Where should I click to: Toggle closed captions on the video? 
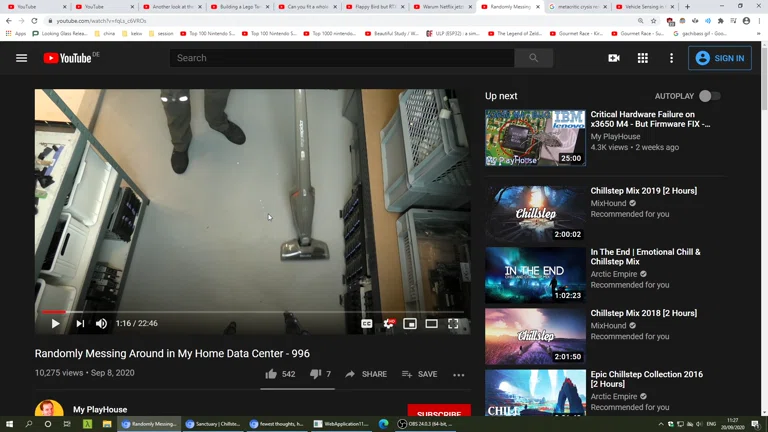click(x=367, y=324)
